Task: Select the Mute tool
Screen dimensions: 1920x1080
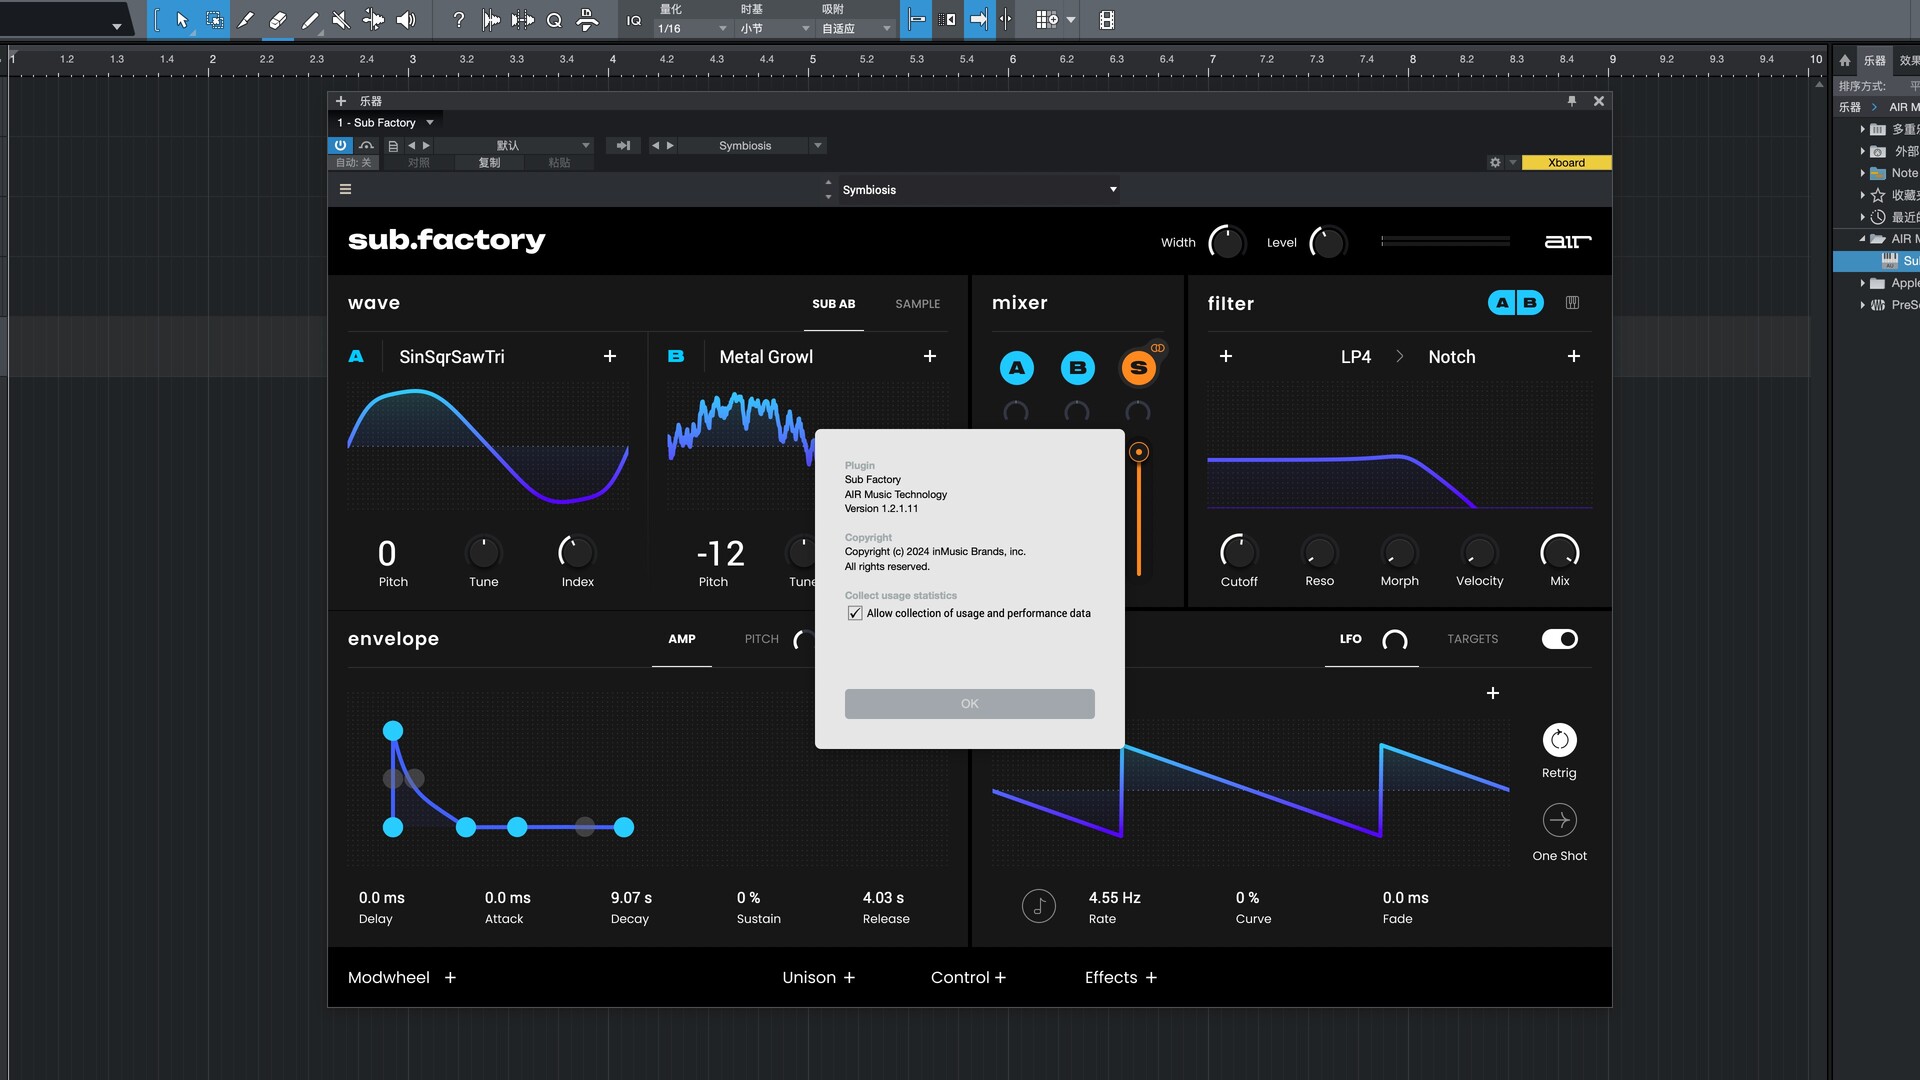Action: pyautogui.click(x=341, y=19)
